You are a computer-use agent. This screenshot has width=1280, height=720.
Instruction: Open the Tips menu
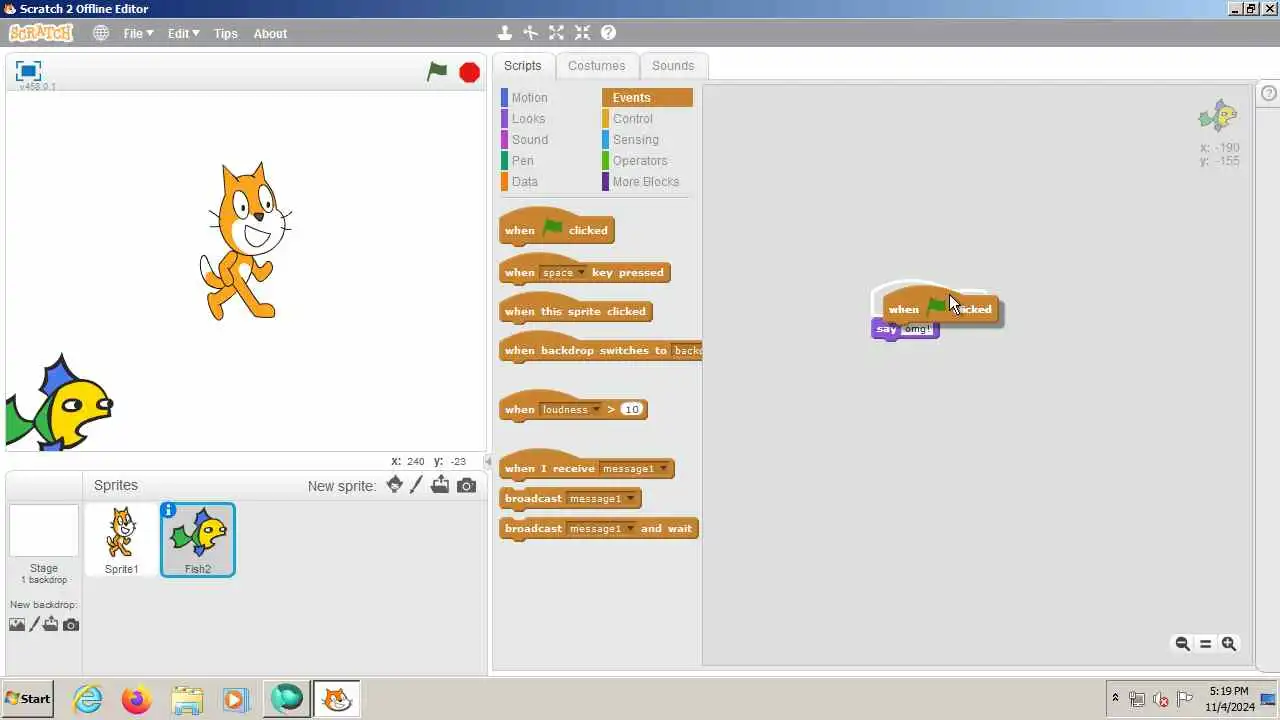pos(226,33)
